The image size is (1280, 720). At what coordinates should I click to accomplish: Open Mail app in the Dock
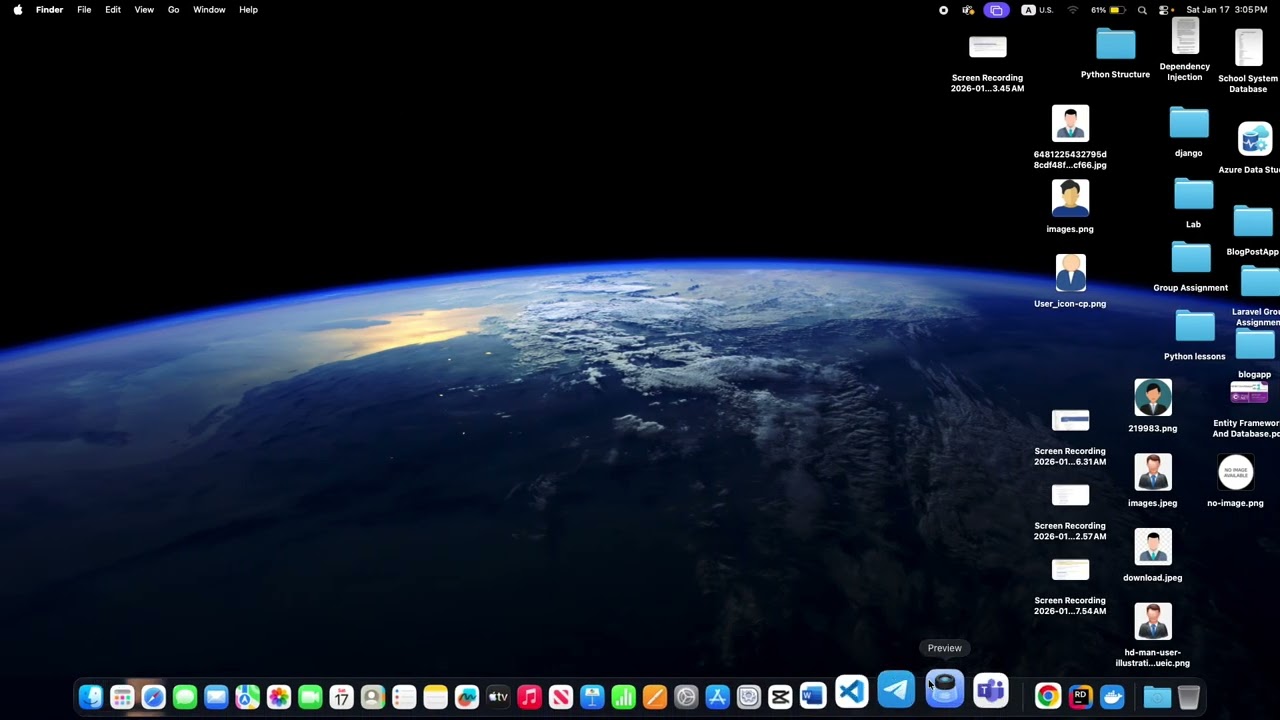216,697
